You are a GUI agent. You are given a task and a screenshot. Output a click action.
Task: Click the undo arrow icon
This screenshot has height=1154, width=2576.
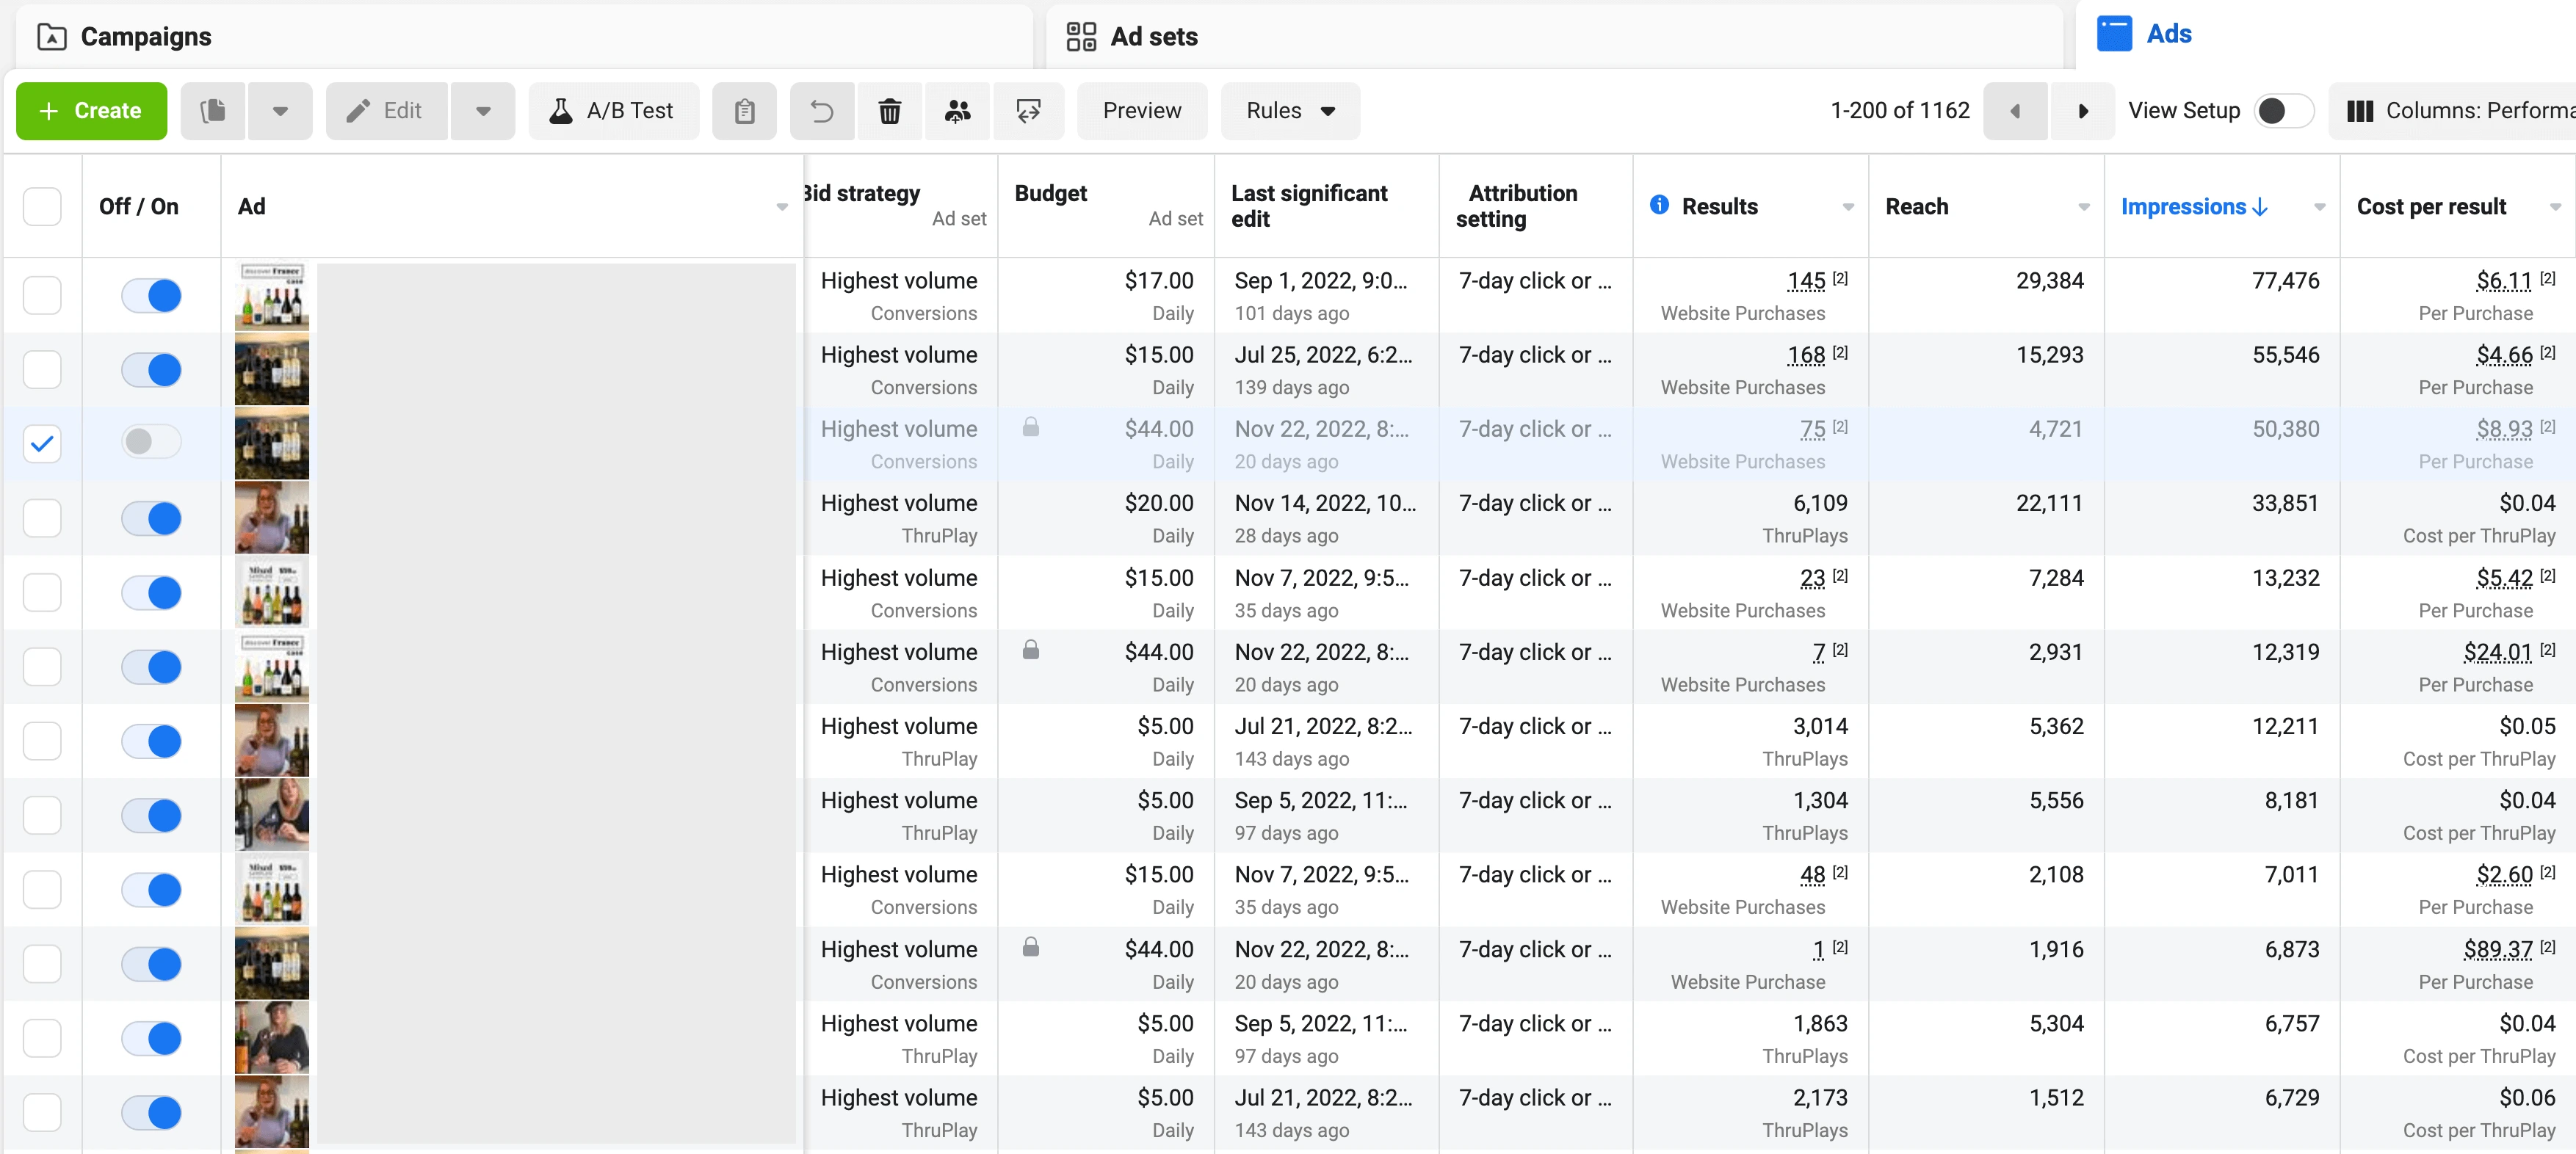821,111
